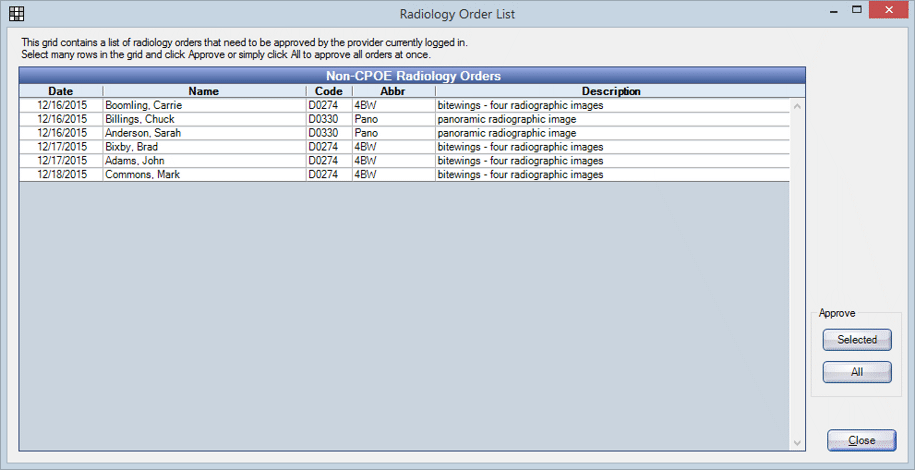This screenshot has height=470, width=915.
Task: Select the Boomling, Carrie order row
Action: click(x=204, y=105)
